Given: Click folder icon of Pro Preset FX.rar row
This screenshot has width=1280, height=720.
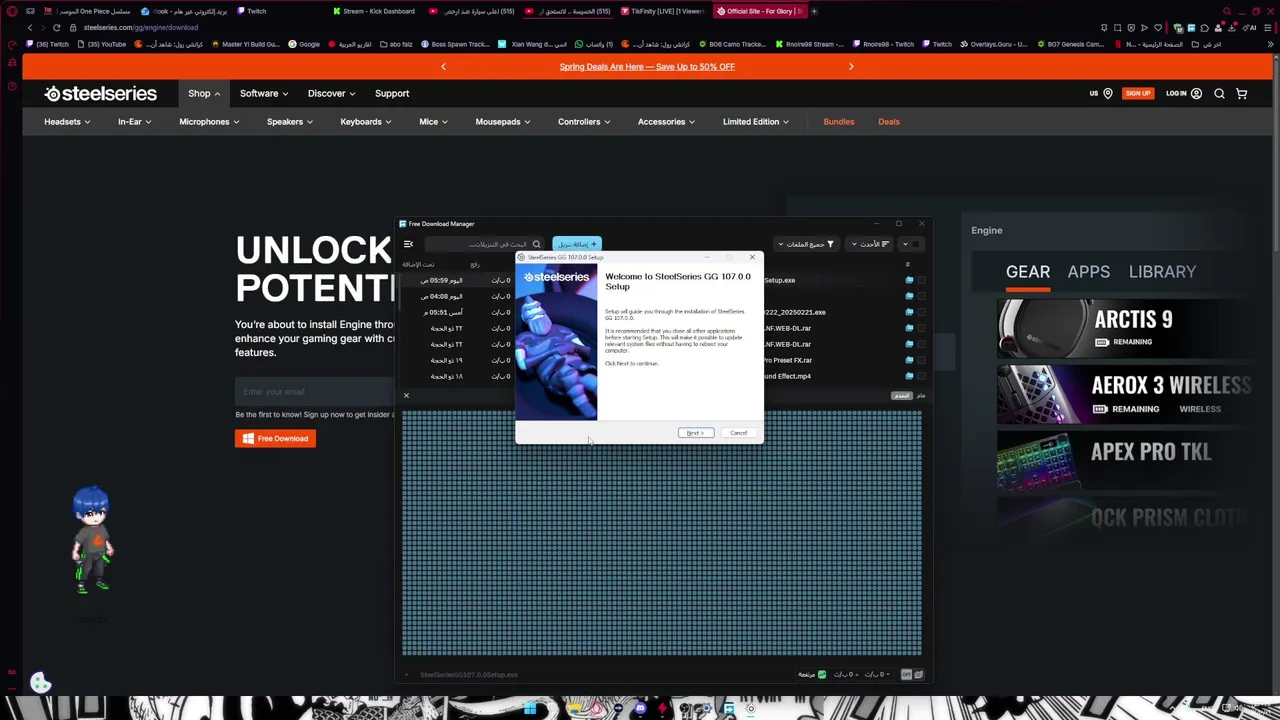Looking at the screenshot, I should (x=909, y=360).
